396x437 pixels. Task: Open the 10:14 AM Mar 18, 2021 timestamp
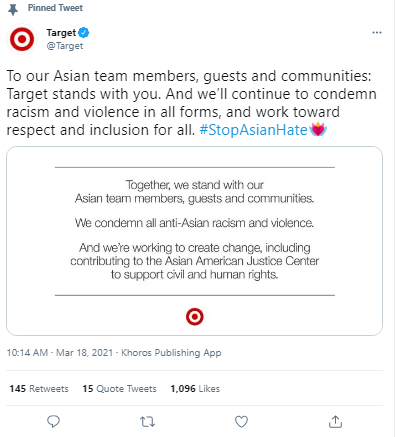tap(60, 353)
